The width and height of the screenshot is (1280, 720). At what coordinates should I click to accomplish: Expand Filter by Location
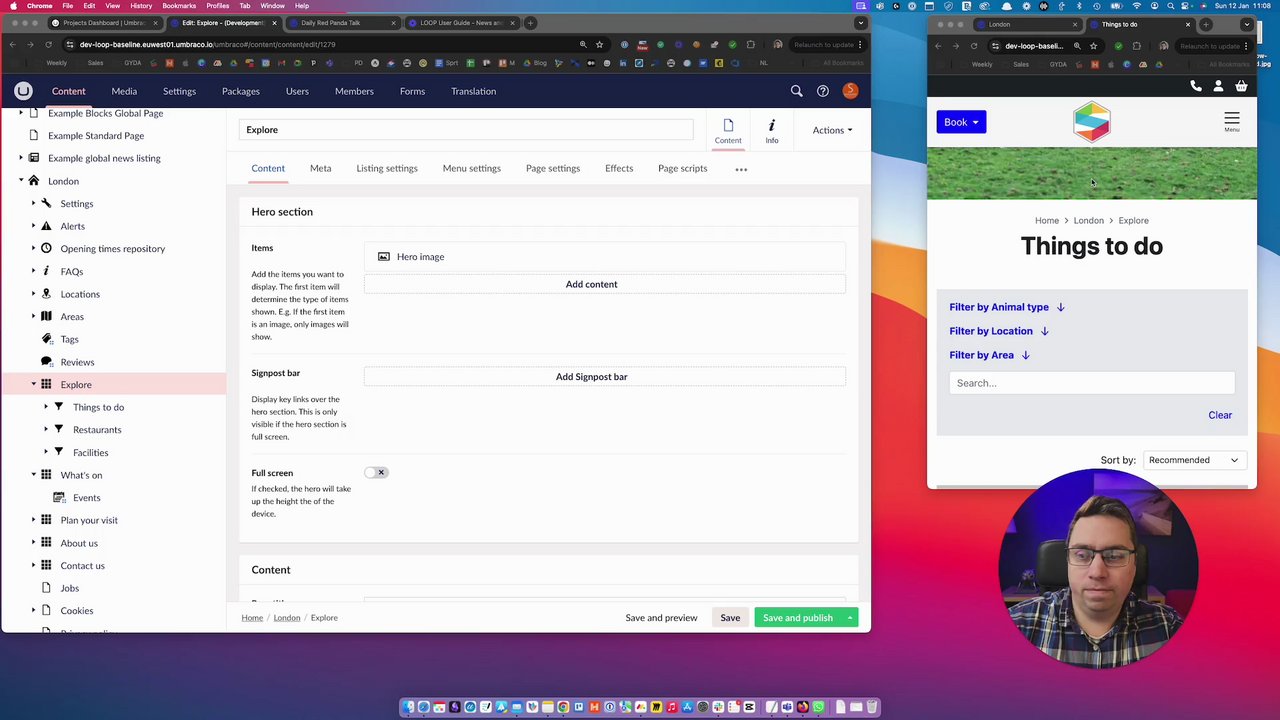[999, 331]
